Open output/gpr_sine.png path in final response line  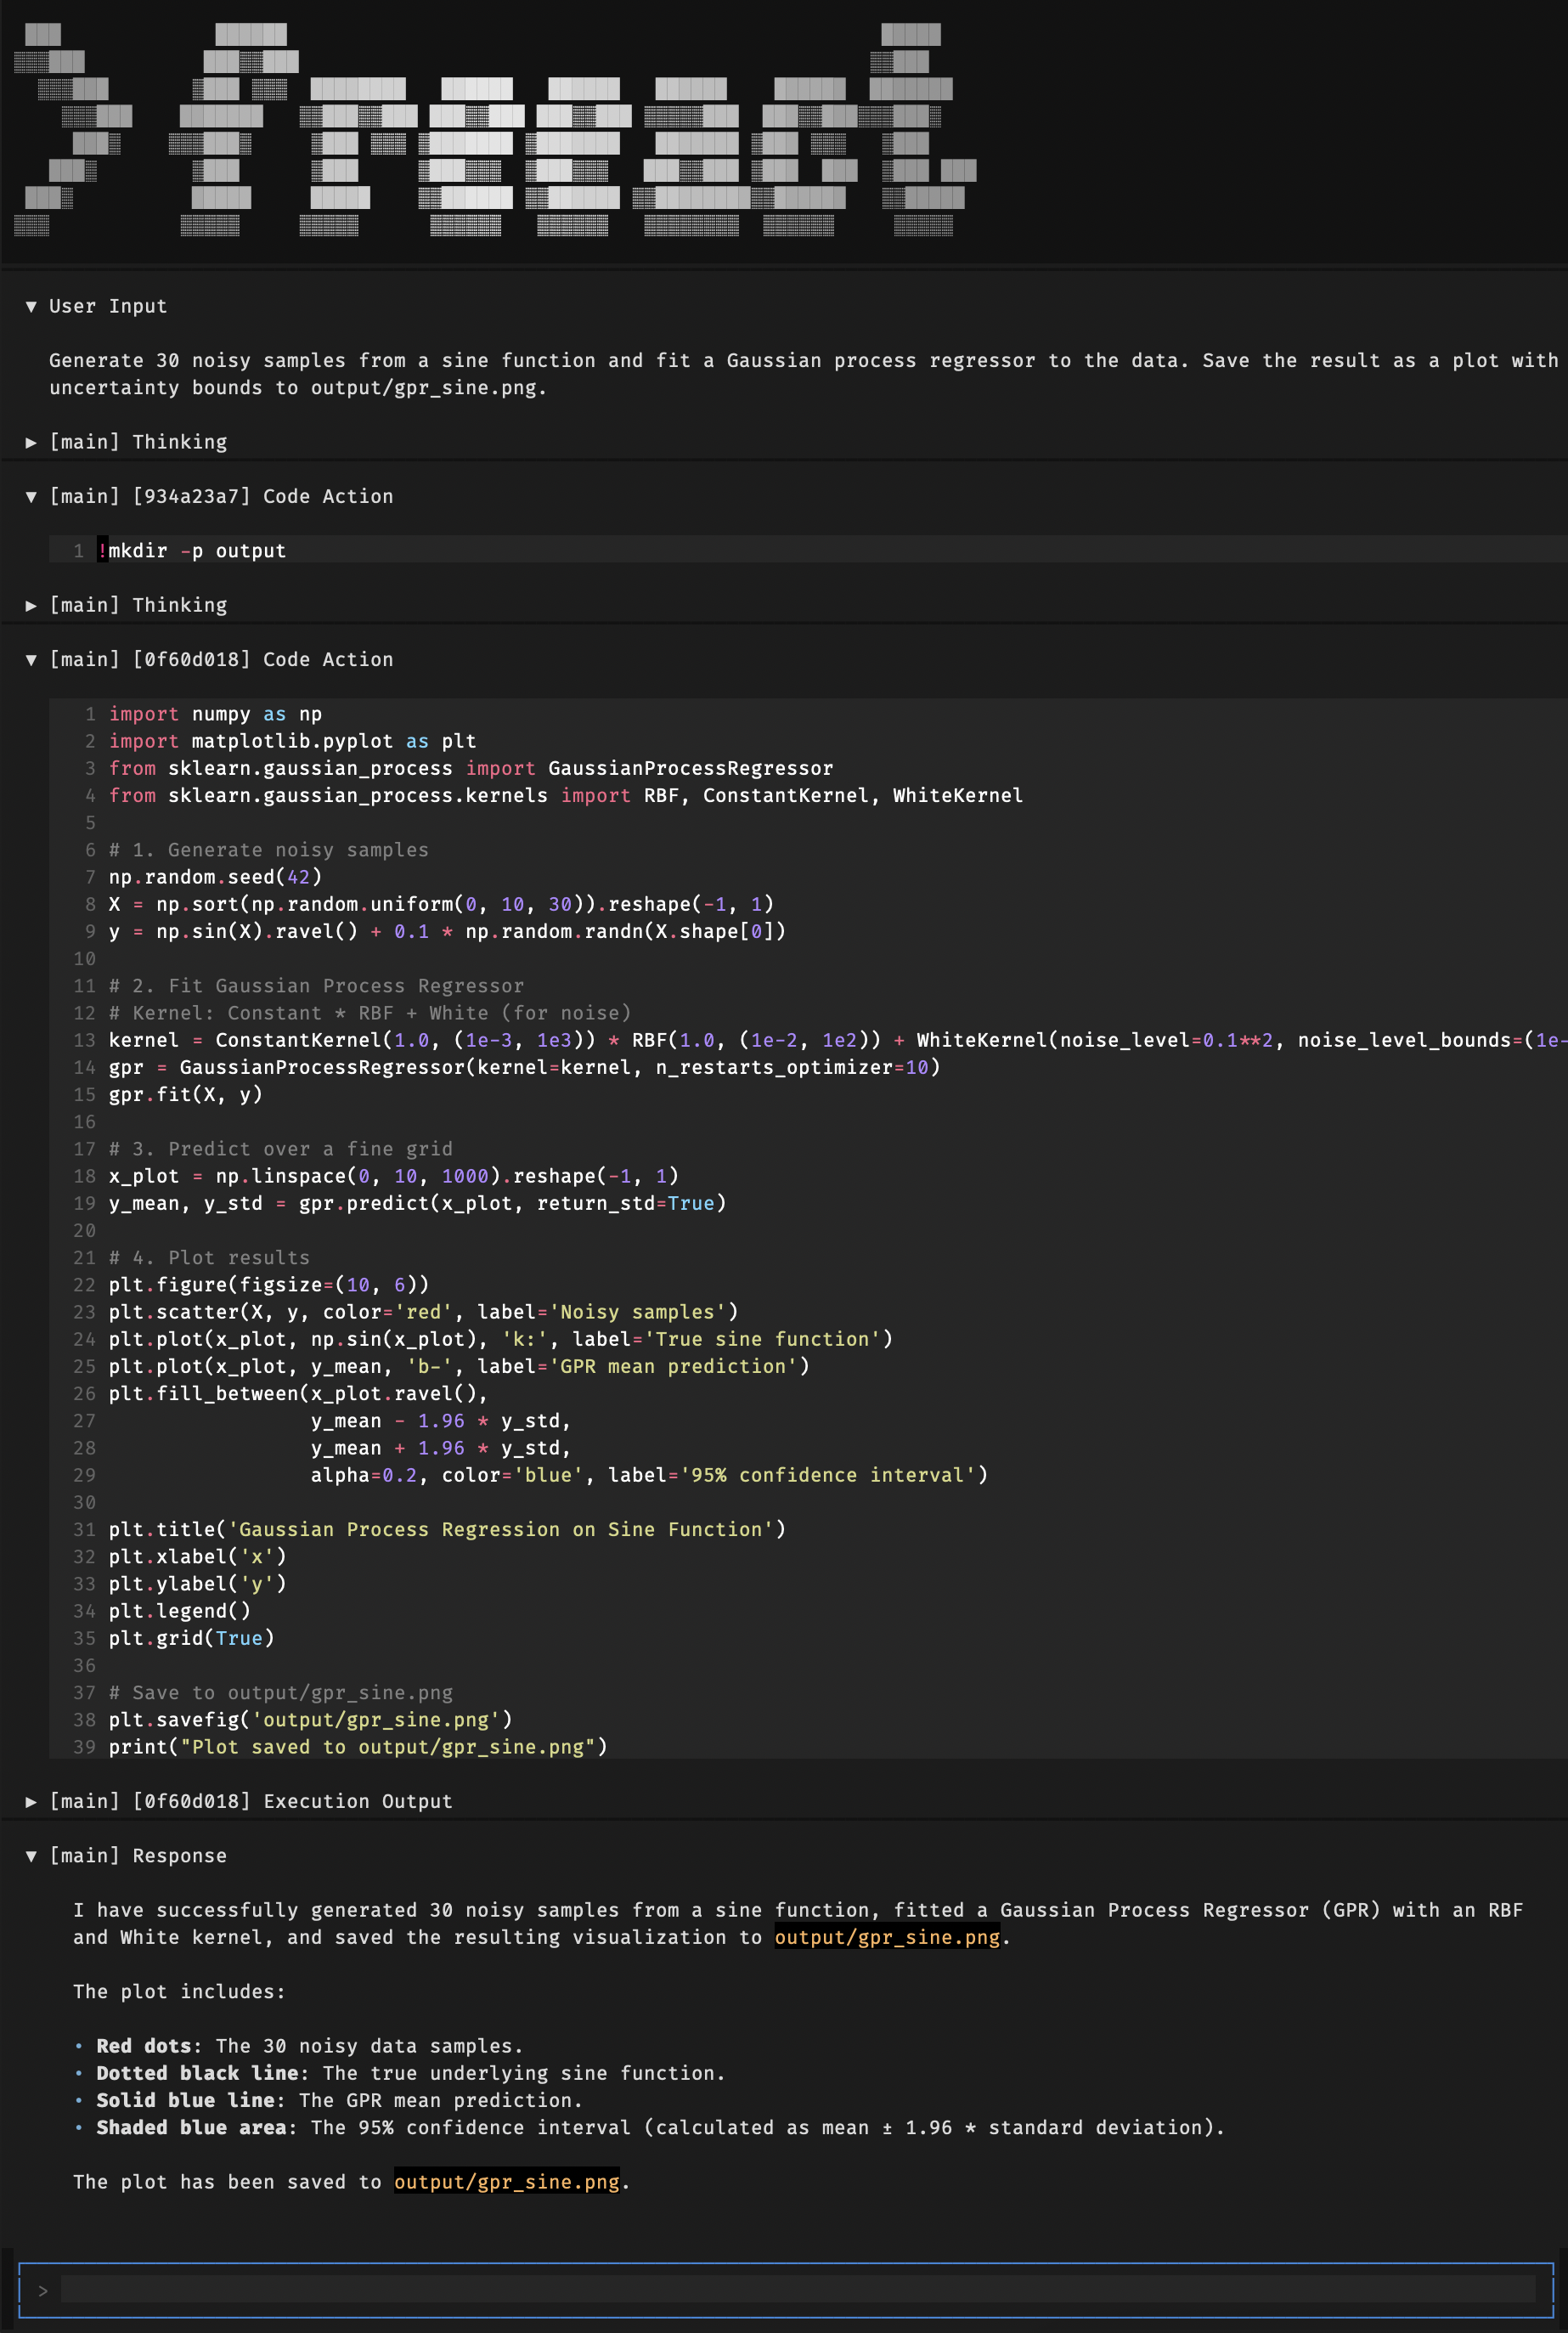tap(506, 2182)
